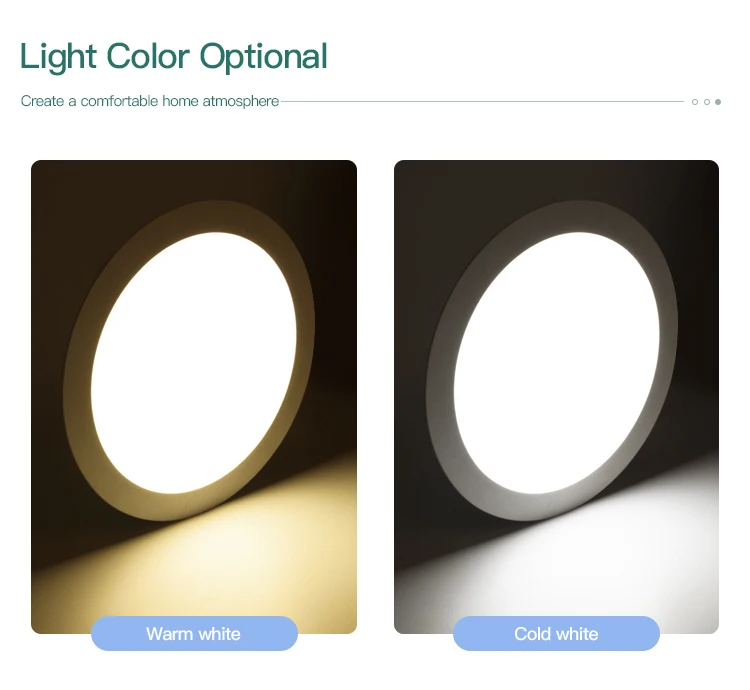Viewport: 750px width, 690px height.
Task: Click the Light Color Optional heading
Action: pyautogui.click(x=174, y=57)
